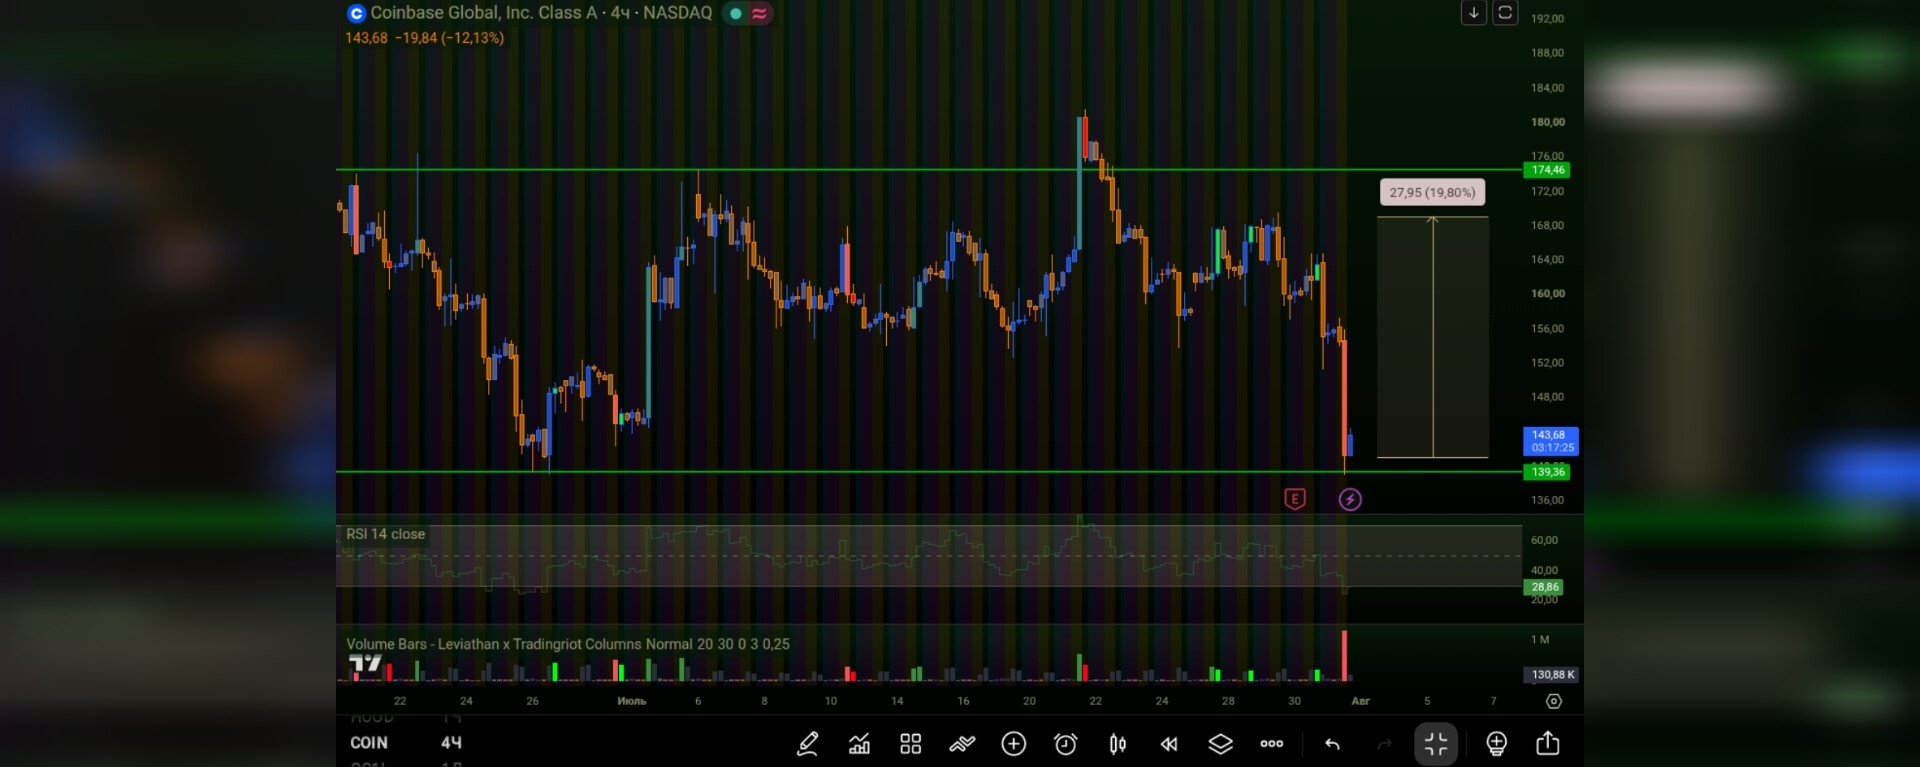The width and height of the screenshot is (1920, 767).
Task: Change chart type via candlestick icon
Action: coord(1118,744)
